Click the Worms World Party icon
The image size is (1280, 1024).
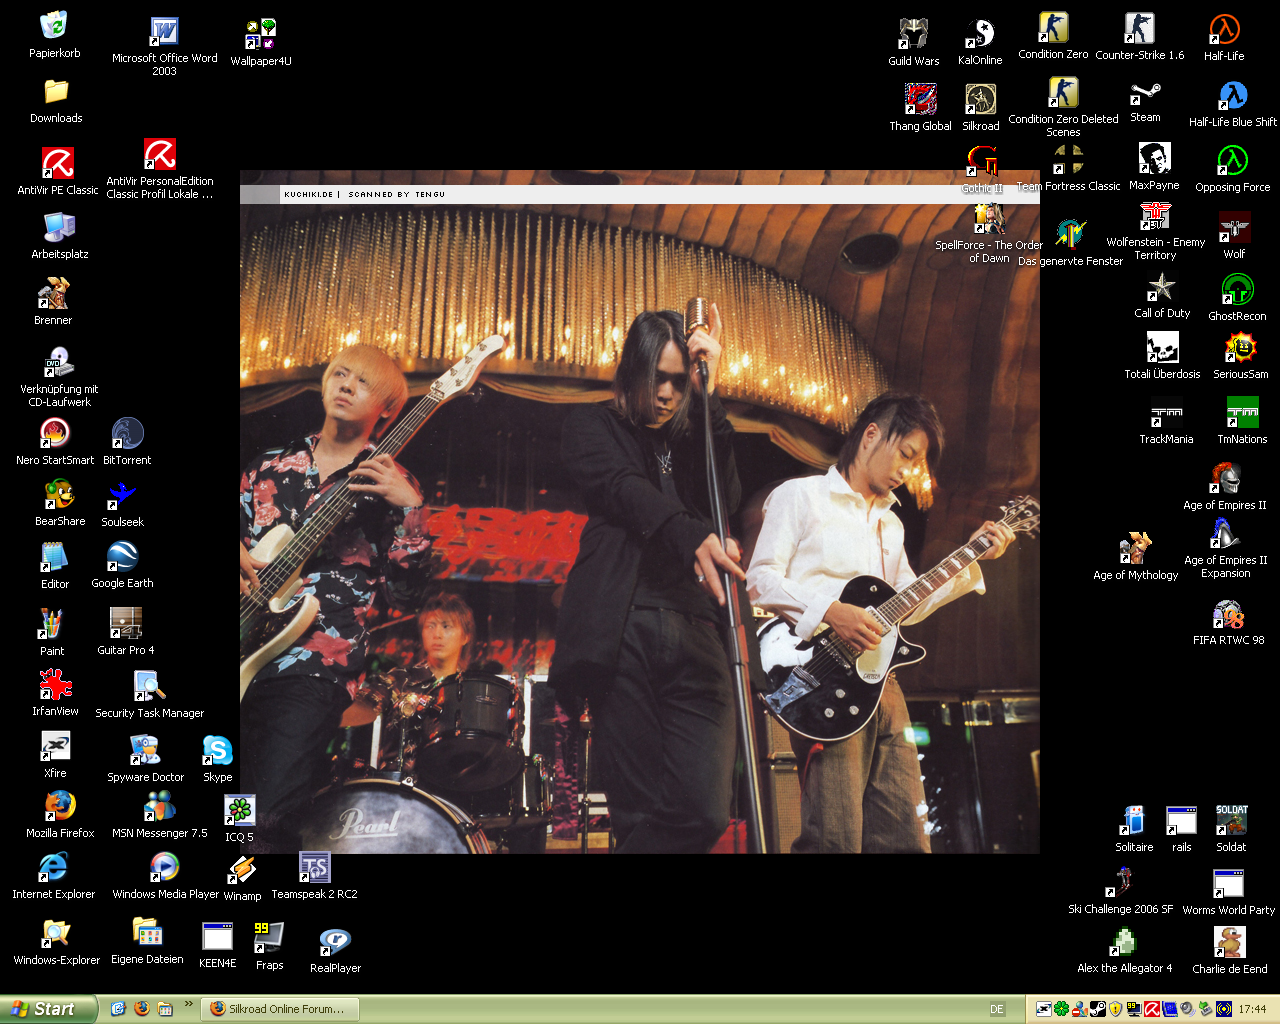1228,885
